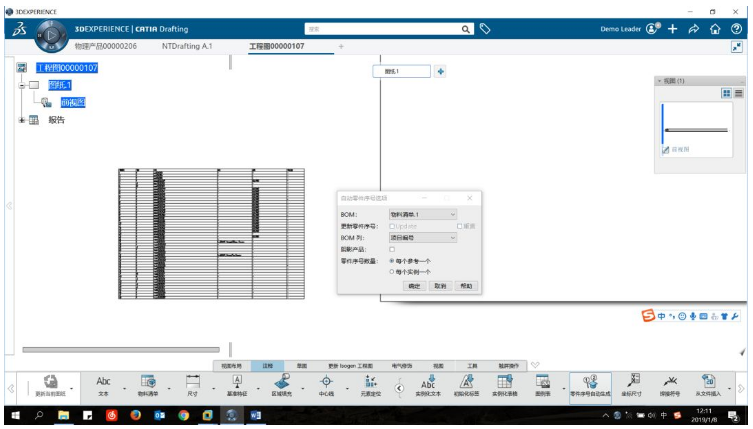This screenshot has width=753, height=429.
Task: Tick the Update checkbox in dialog
Action: pos(392,226)
